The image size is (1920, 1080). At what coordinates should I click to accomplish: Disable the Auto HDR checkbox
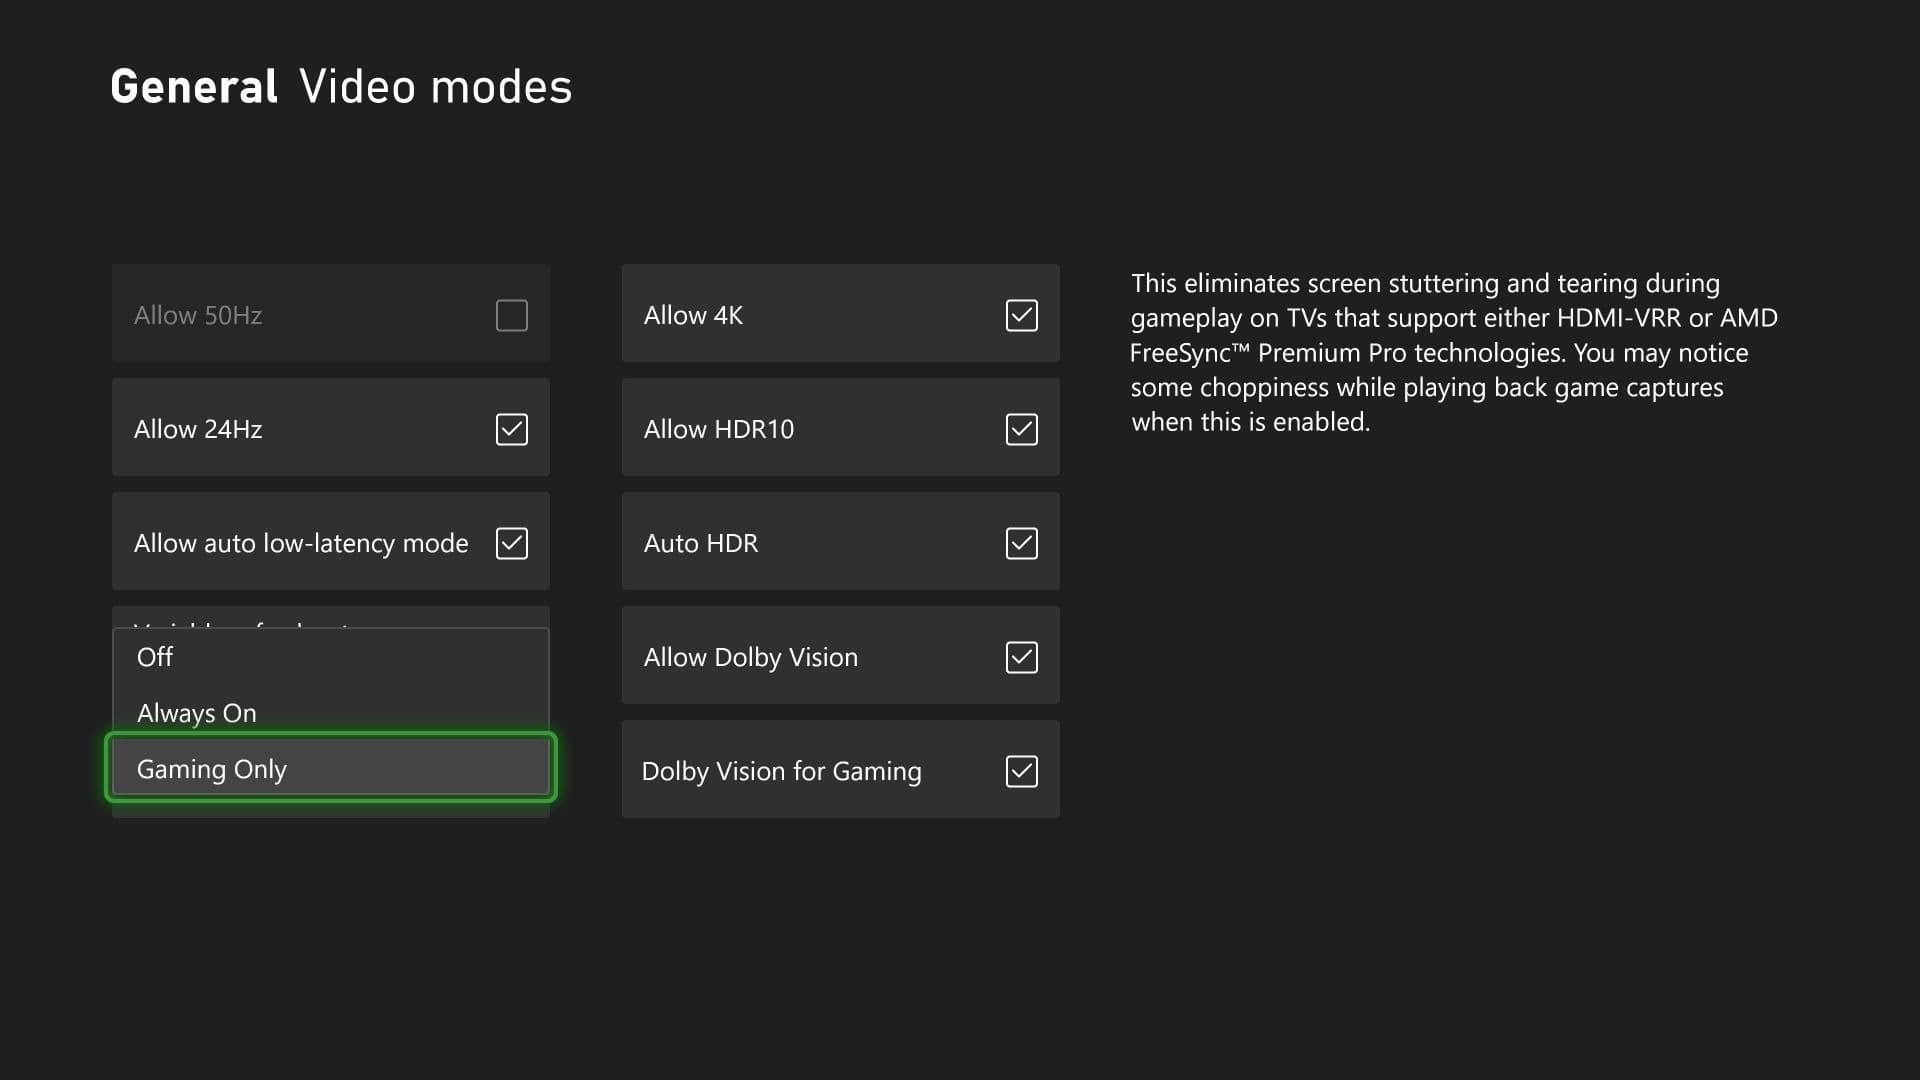[1021, 544]
